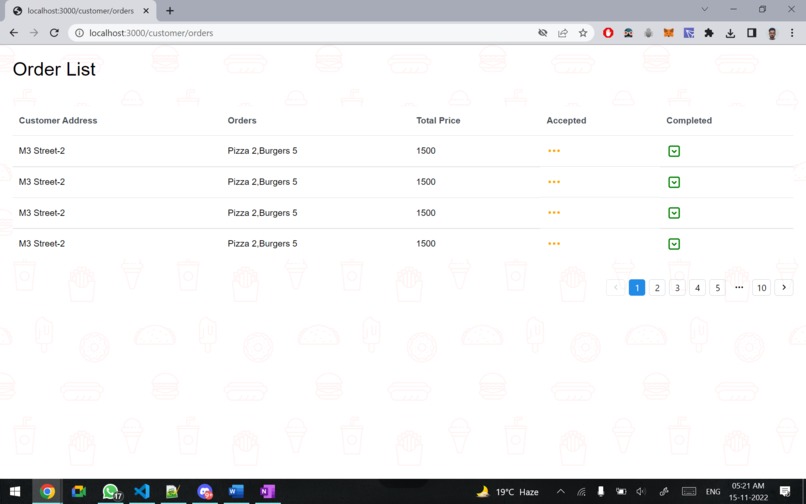806x504 pixels.
Task: Go back using the browser back arrow
Action: [14, 33]
